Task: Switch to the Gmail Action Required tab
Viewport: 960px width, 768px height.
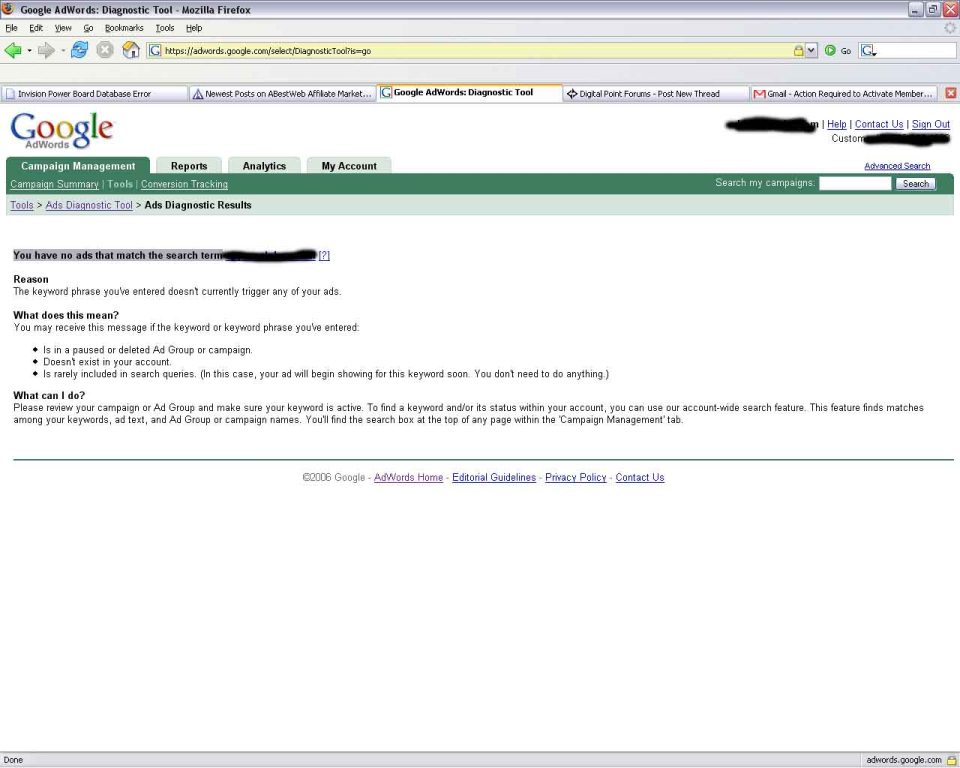Action: tap(843, 94)
